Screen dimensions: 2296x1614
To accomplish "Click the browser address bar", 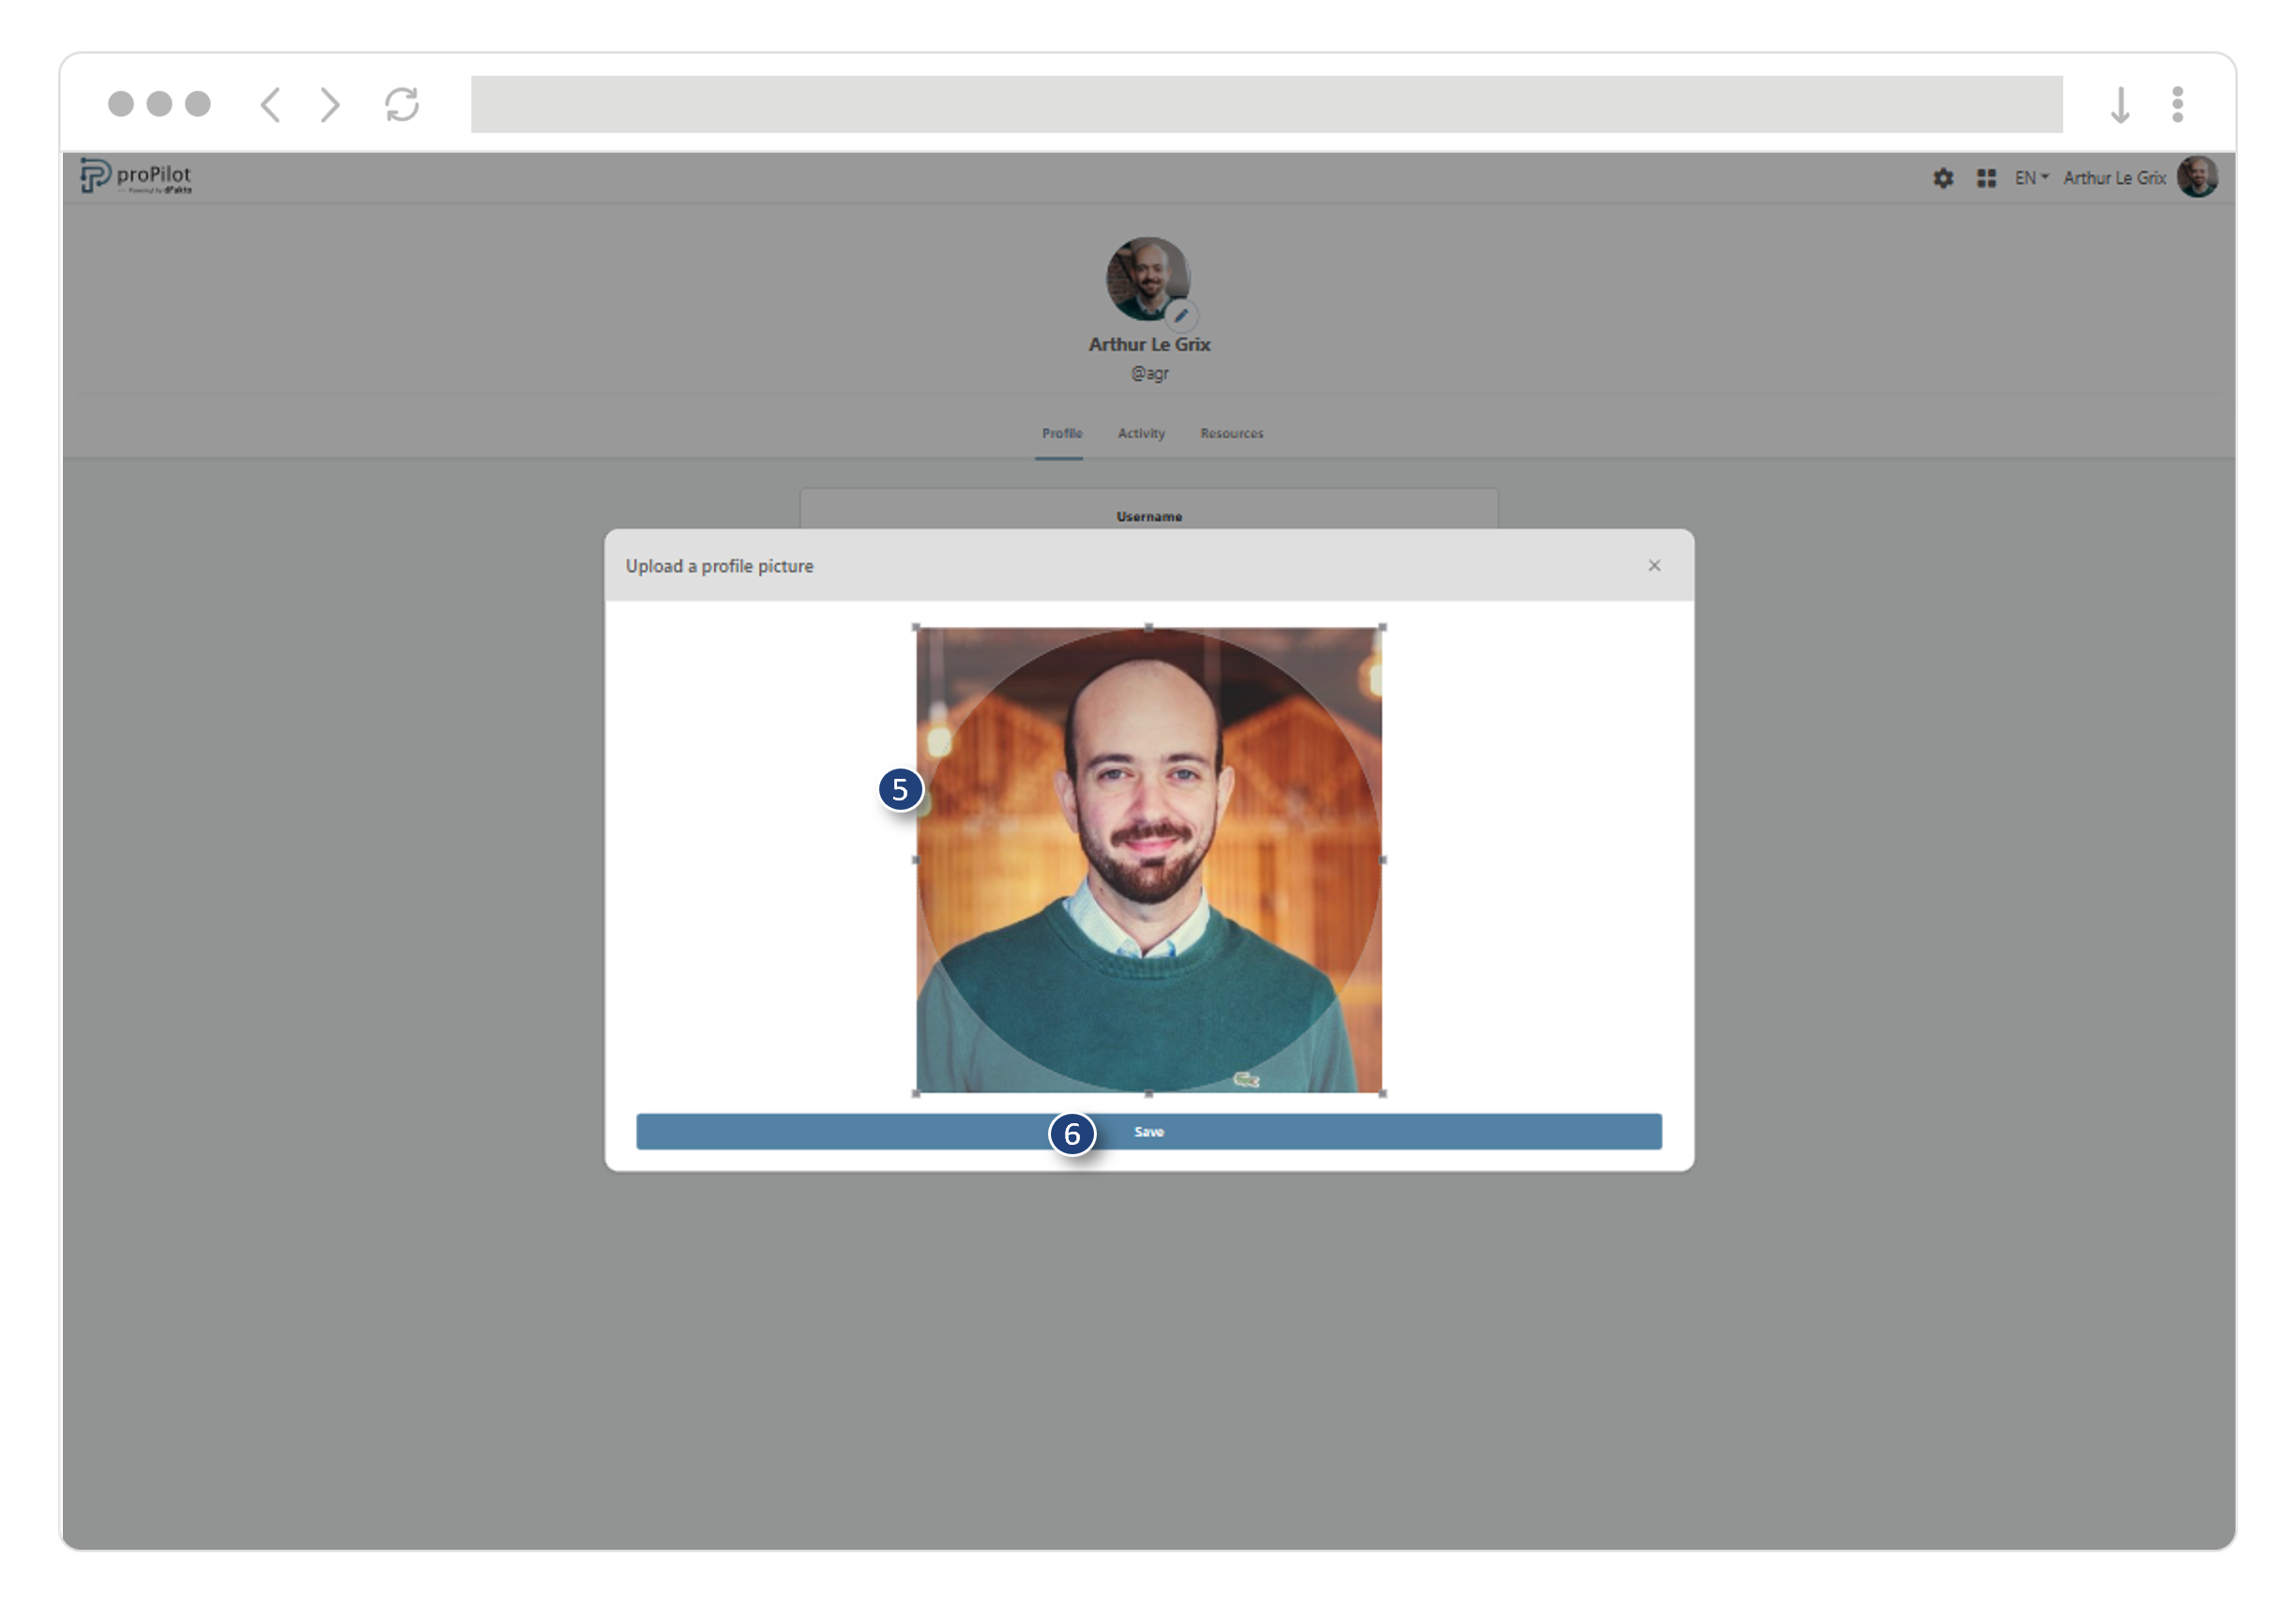I will [1266, 104].
